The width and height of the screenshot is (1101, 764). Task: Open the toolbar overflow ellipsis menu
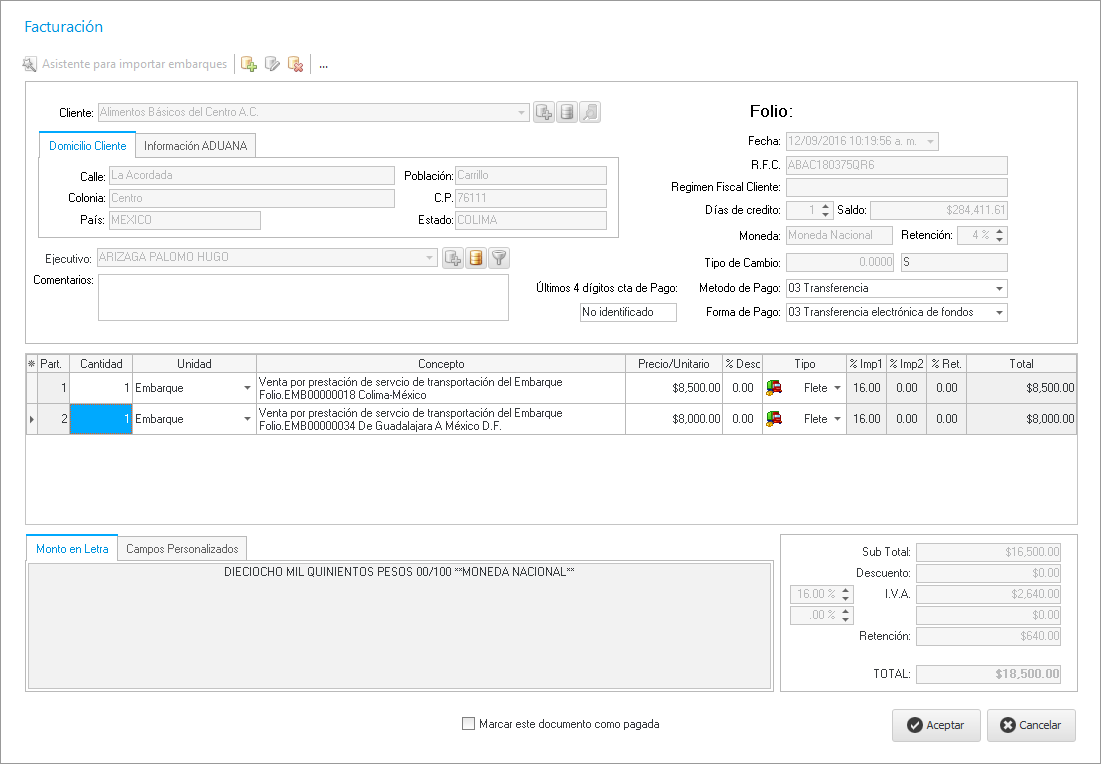point(324,64)
